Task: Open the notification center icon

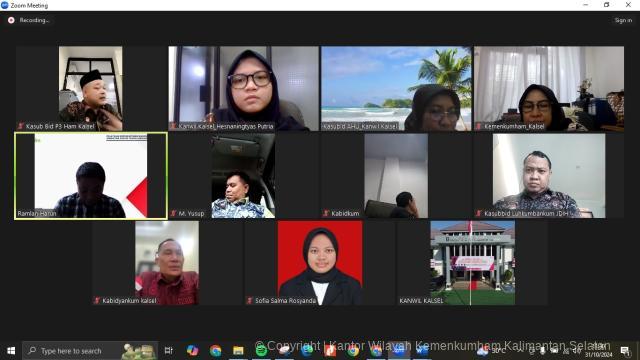Action: tap(625, 351)
